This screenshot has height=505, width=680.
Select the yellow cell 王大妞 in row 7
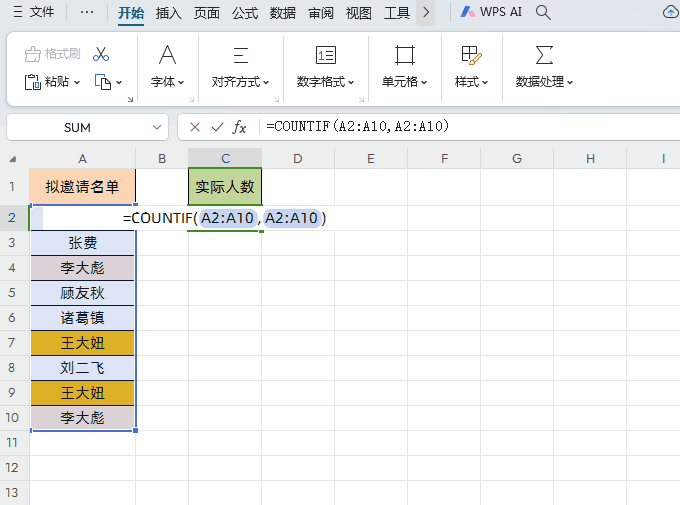pyautogui.click(x=82, y=343)
